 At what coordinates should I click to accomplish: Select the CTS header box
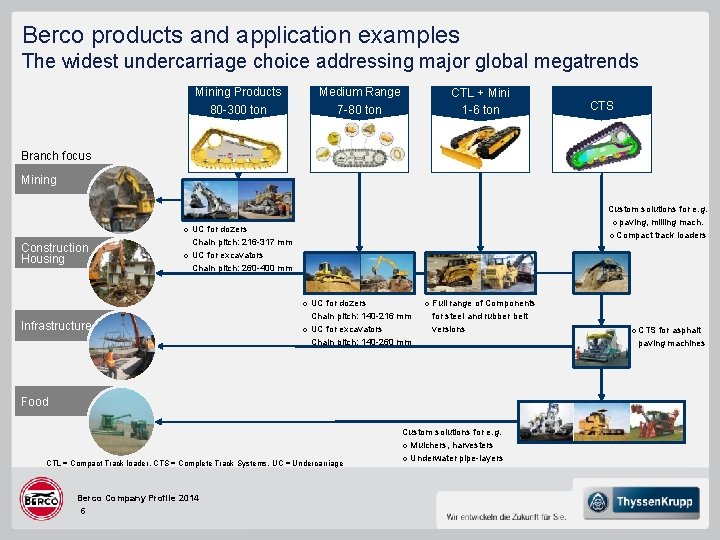tap(602, 102)
